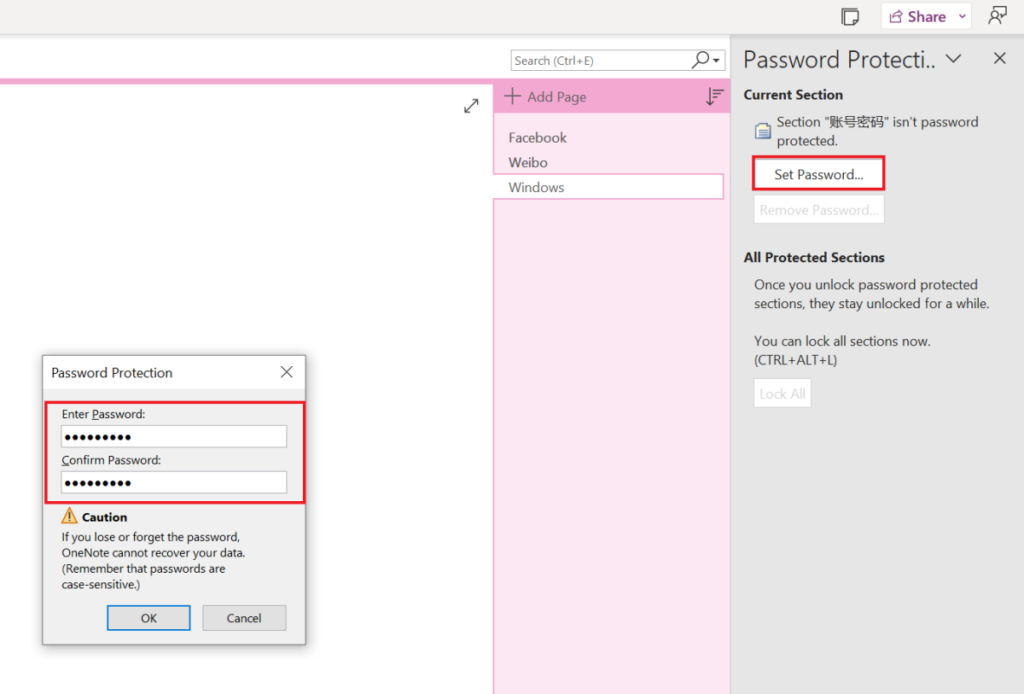The image size is (1024, 694).
Task: Click the sort pages icon
Action: (714, 97)
